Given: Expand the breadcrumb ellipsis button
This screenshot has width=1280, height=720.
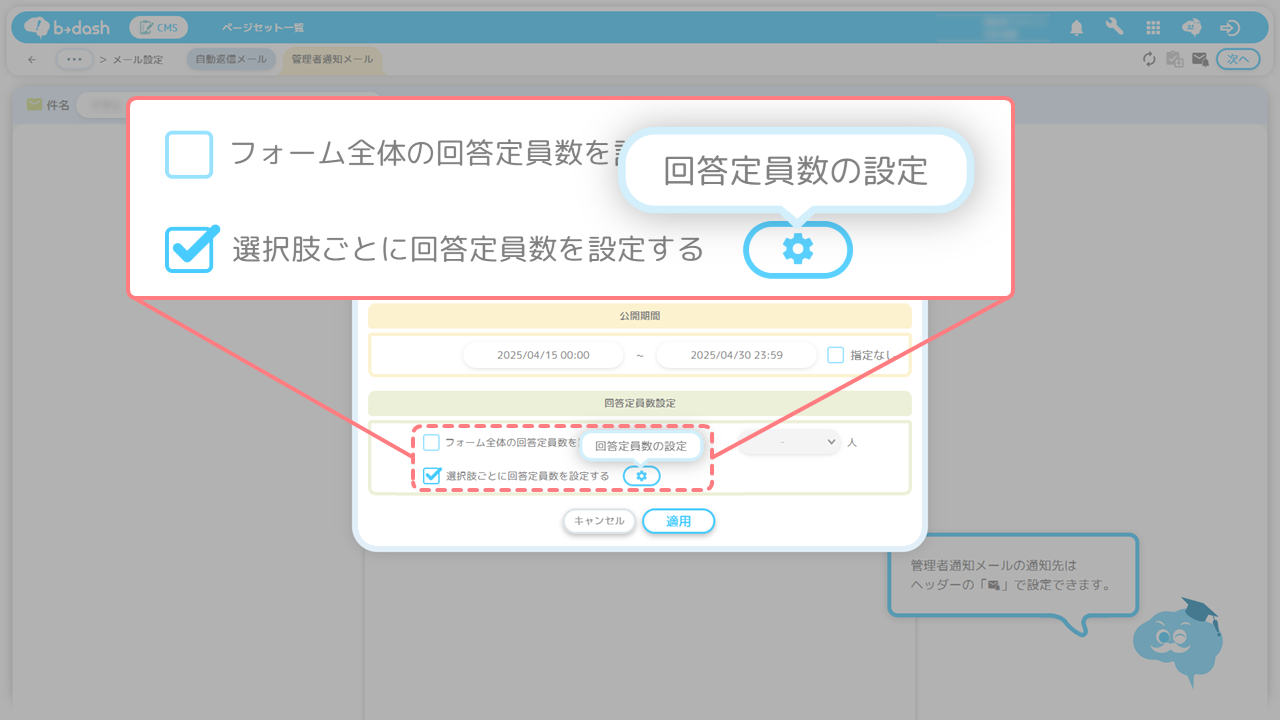Looking at the screenshot, I should click(x=75, y=59).
